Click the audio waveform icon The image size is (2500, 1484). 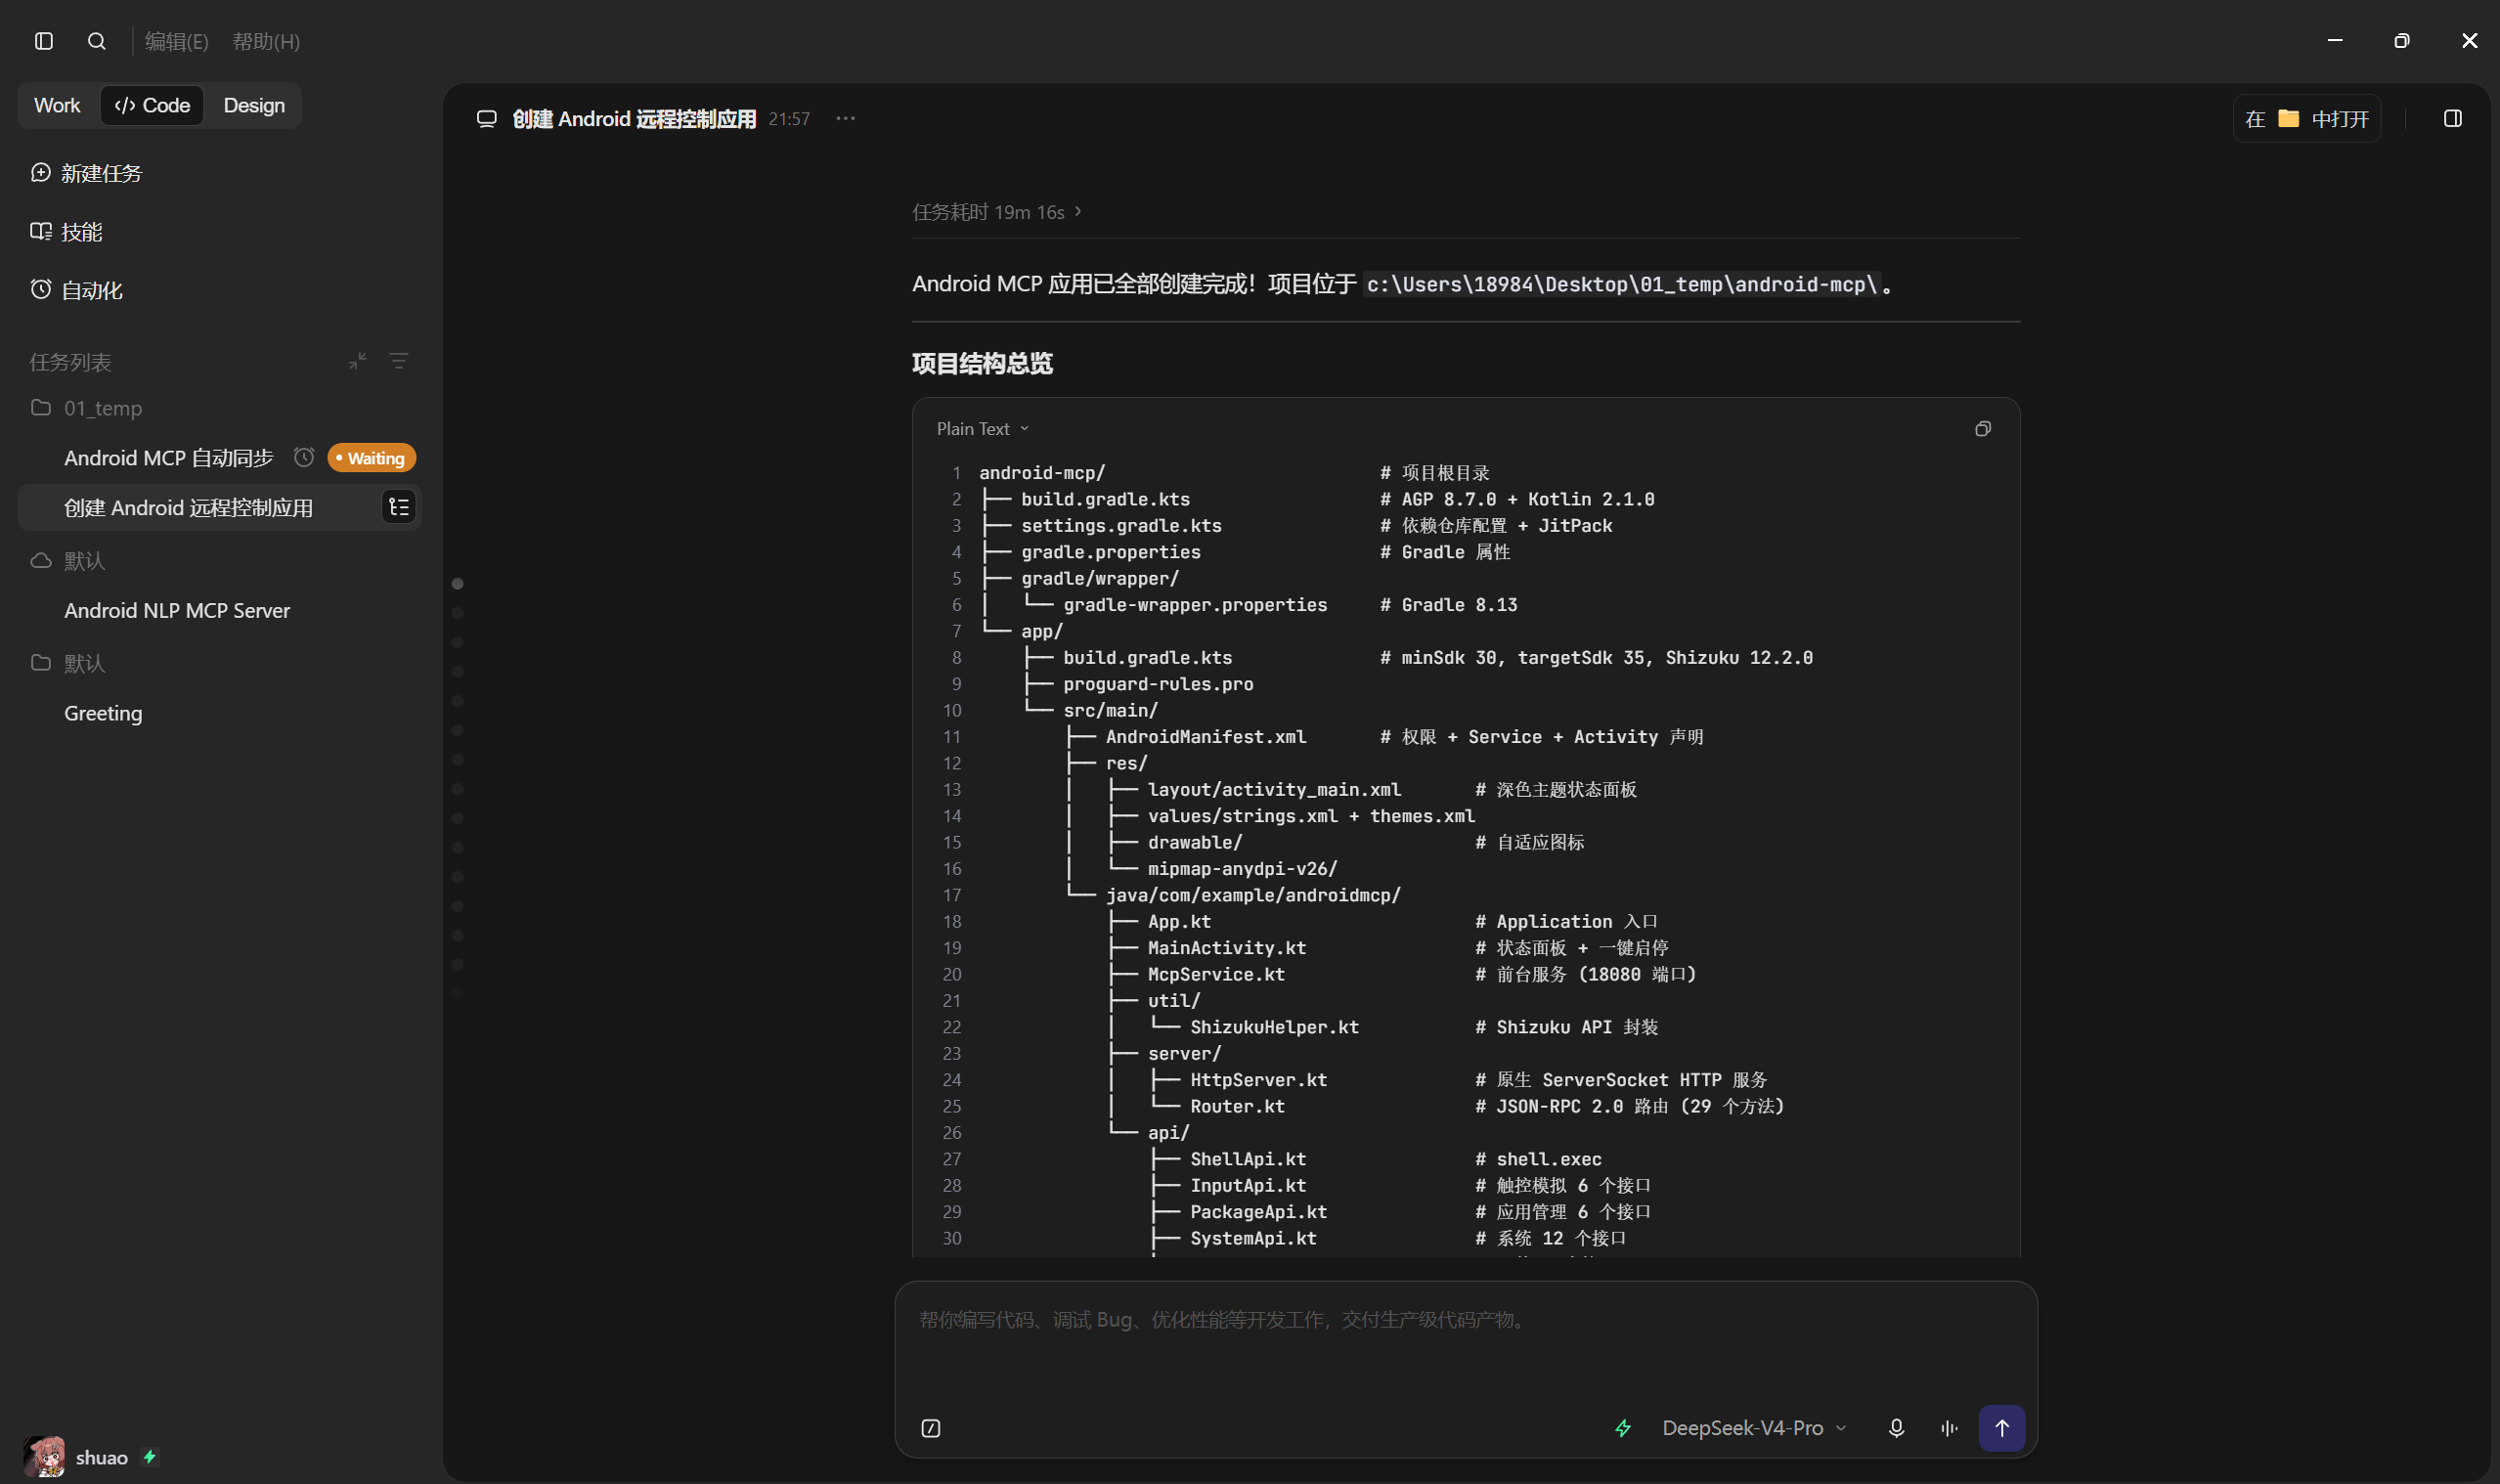pos(1949,1428)
